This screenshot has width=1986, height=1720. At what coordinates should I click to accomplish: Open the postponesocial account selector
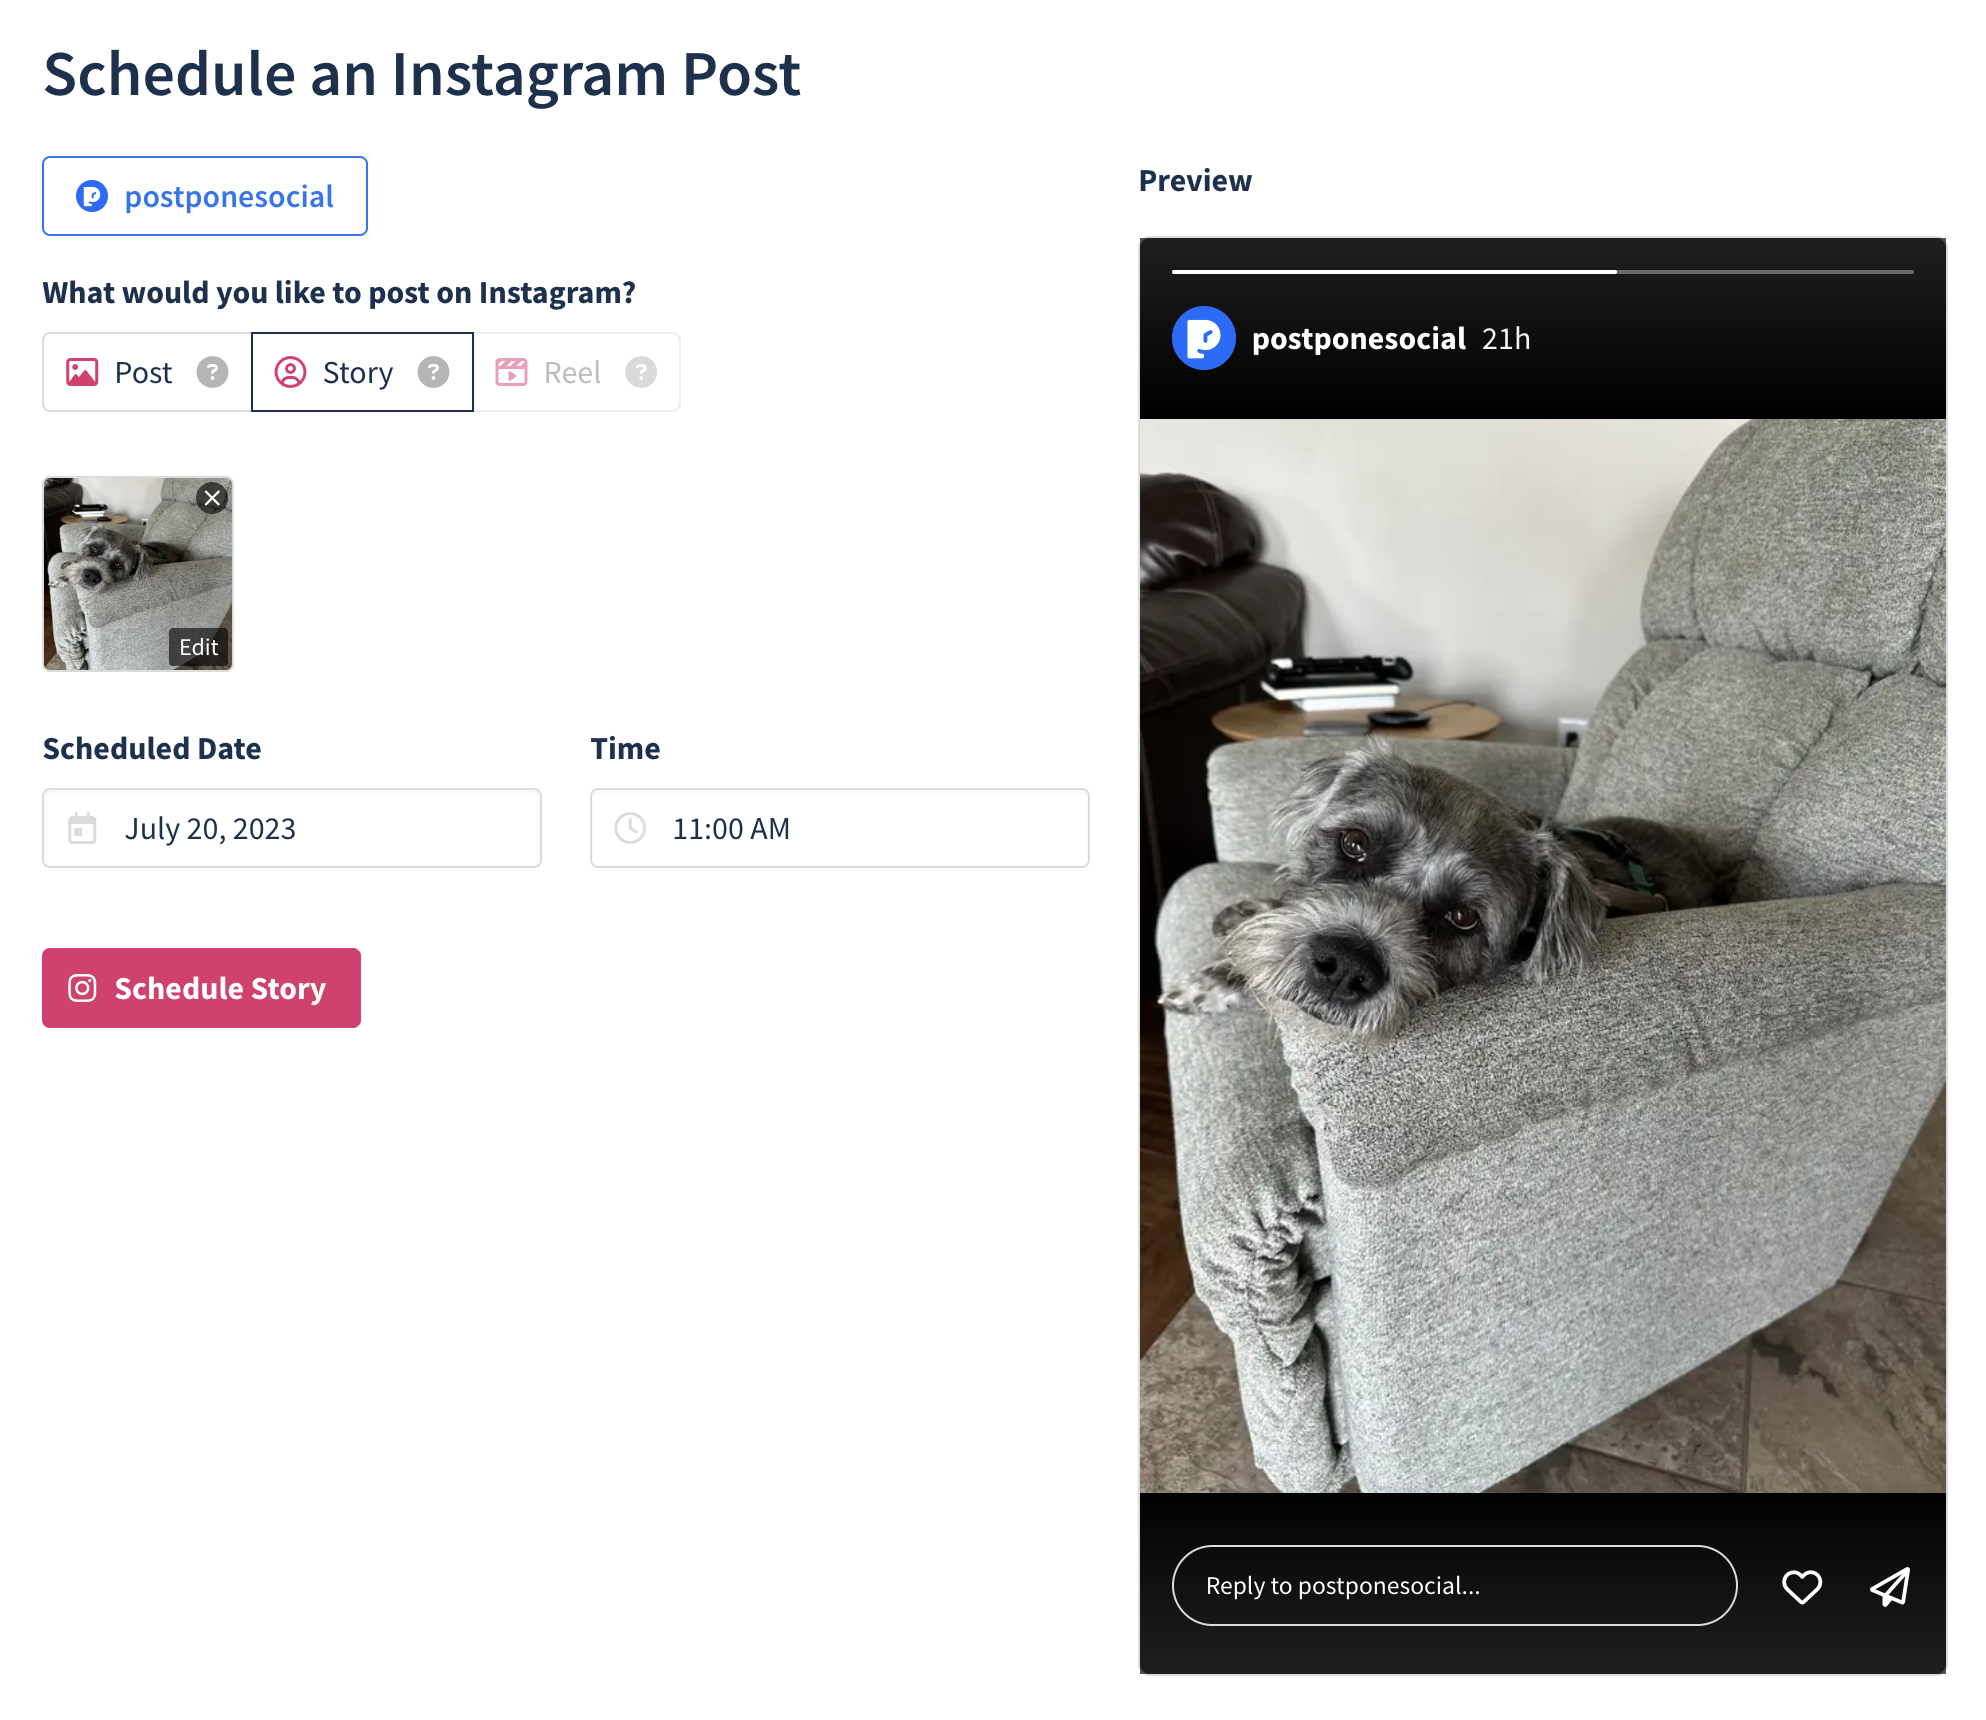pos(204,196)
